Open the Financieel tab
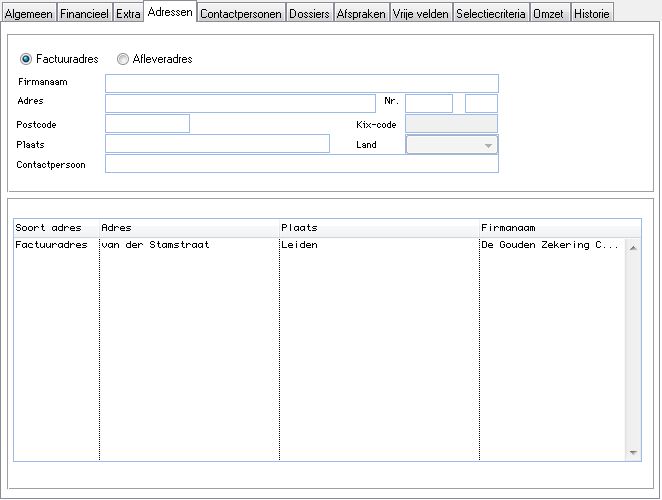This screenshot has width=662, height=500. [84, 14]
